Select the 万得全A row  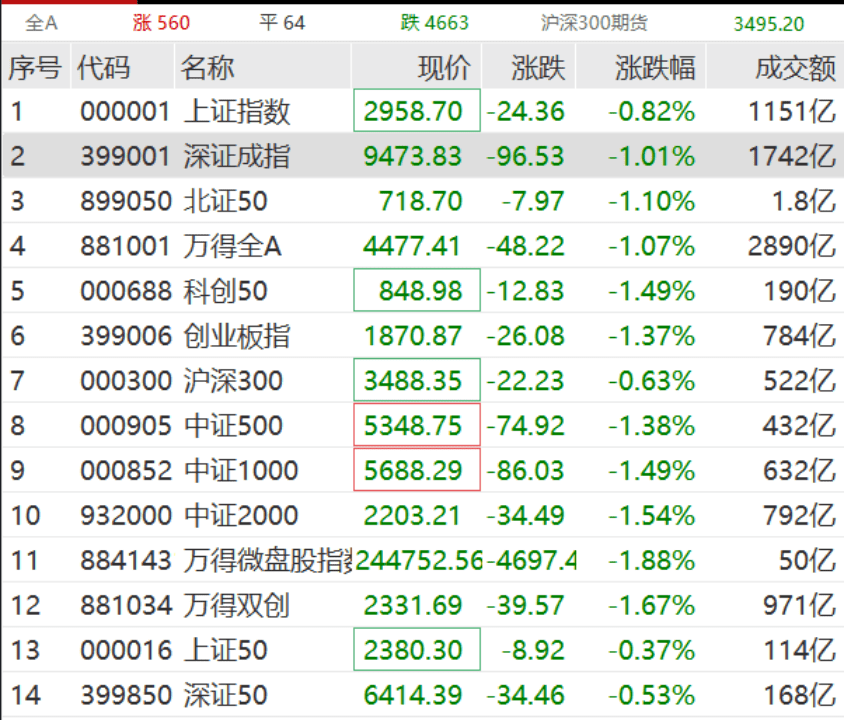233,246
